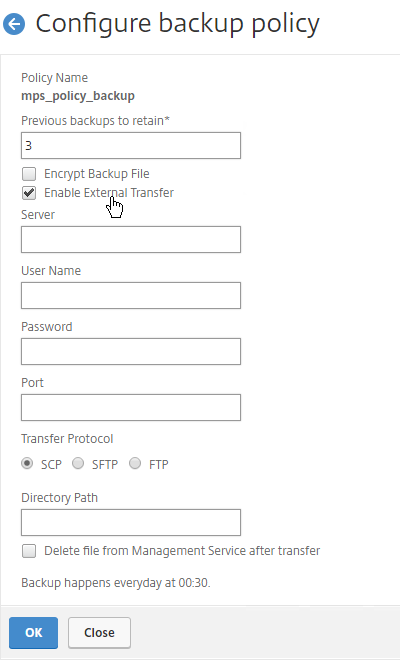The image size is (400, 660).
Task: Focus the Port text field
Action: (131, 407)
